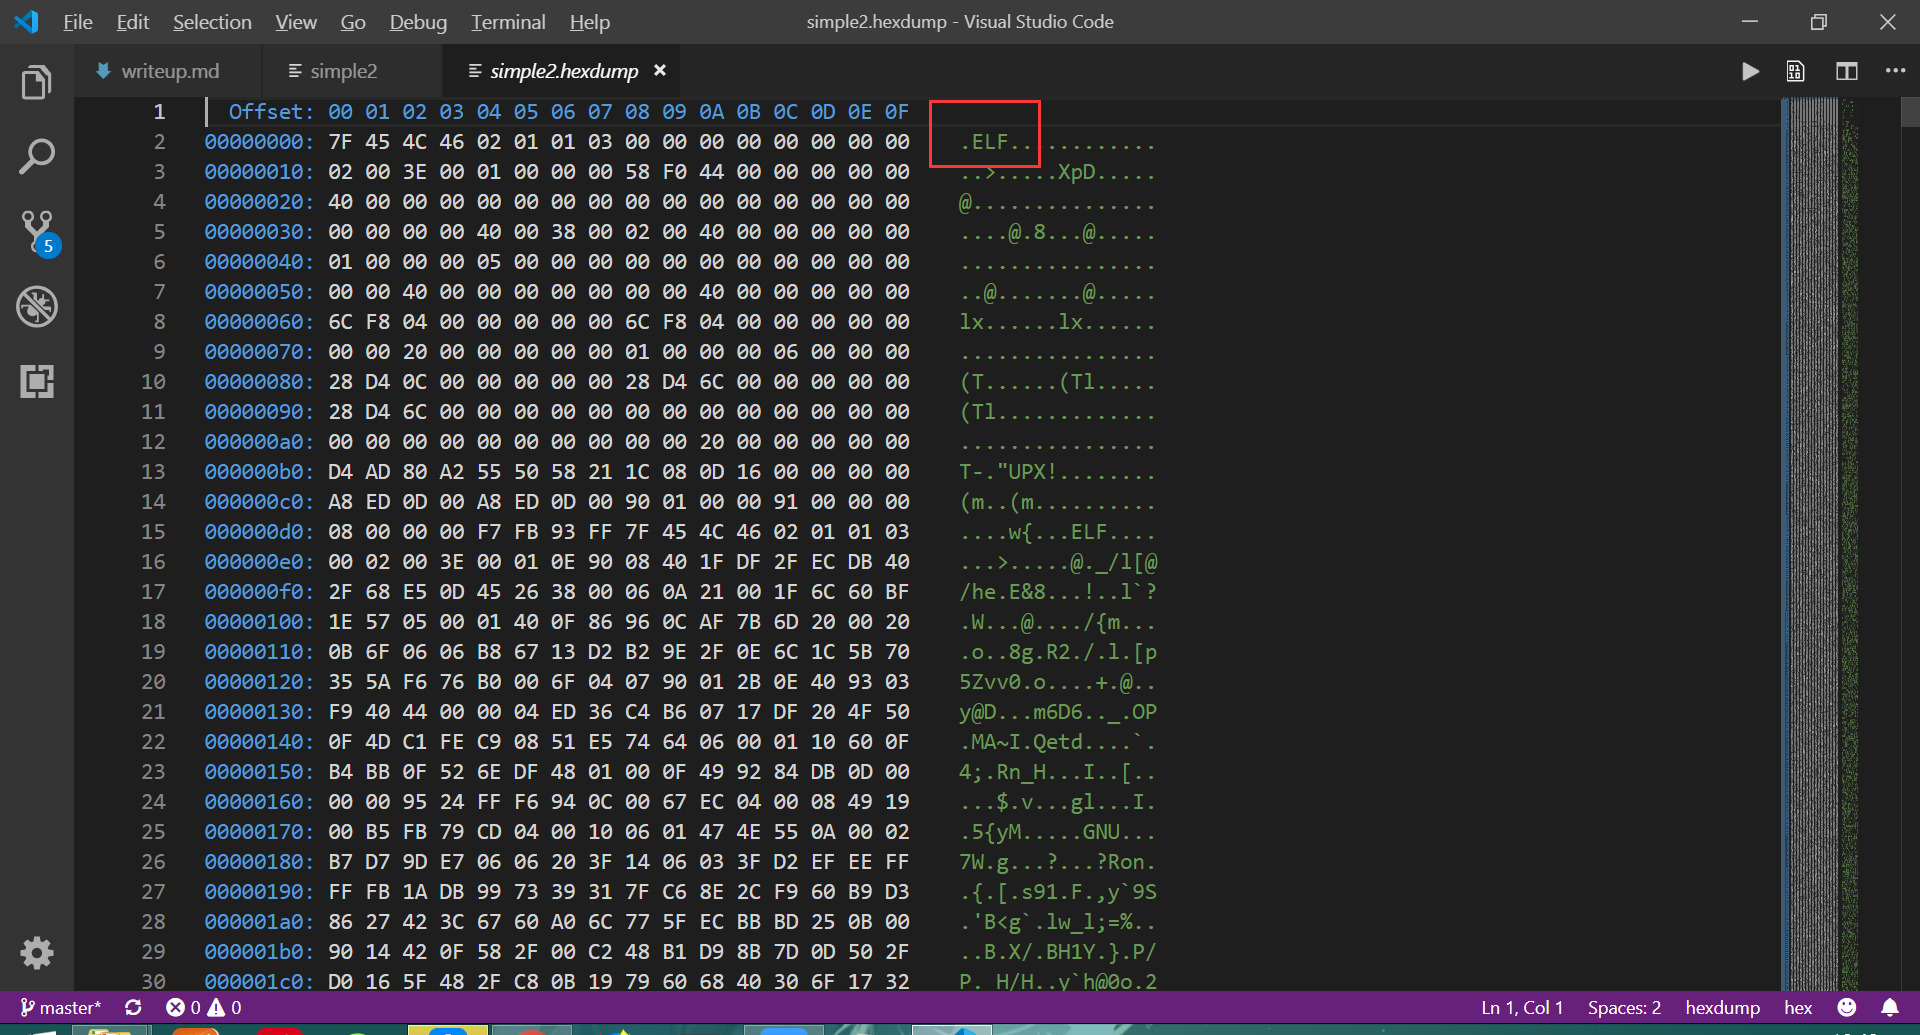This screenshot has width=1920, height=1035.
Task: Switch to the writeup.md tab
Action: point(168,71)
